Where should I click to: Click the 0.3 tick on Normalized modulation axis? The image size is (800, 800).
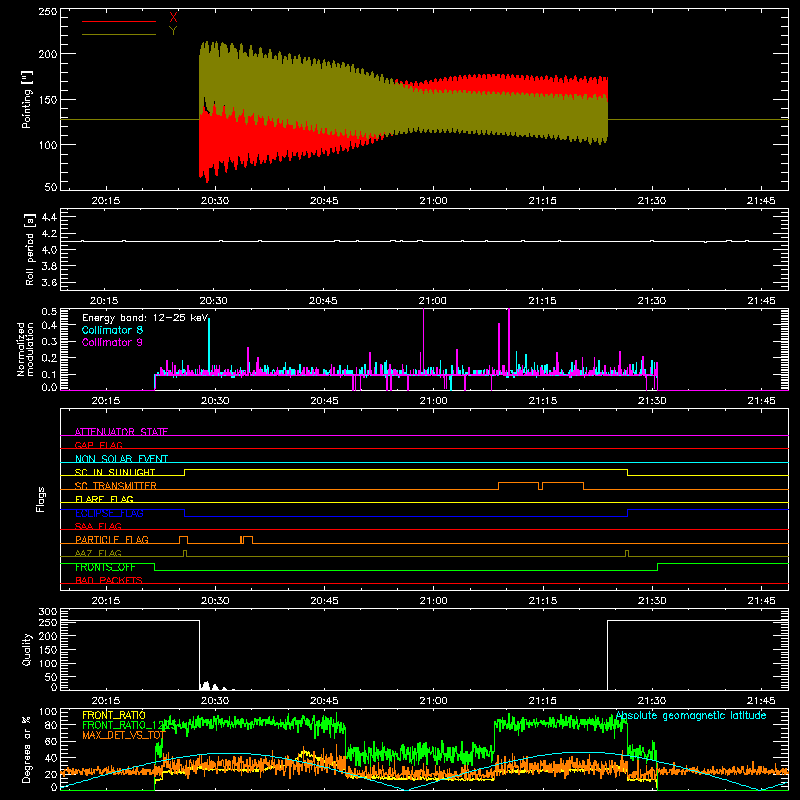point(49,341)
